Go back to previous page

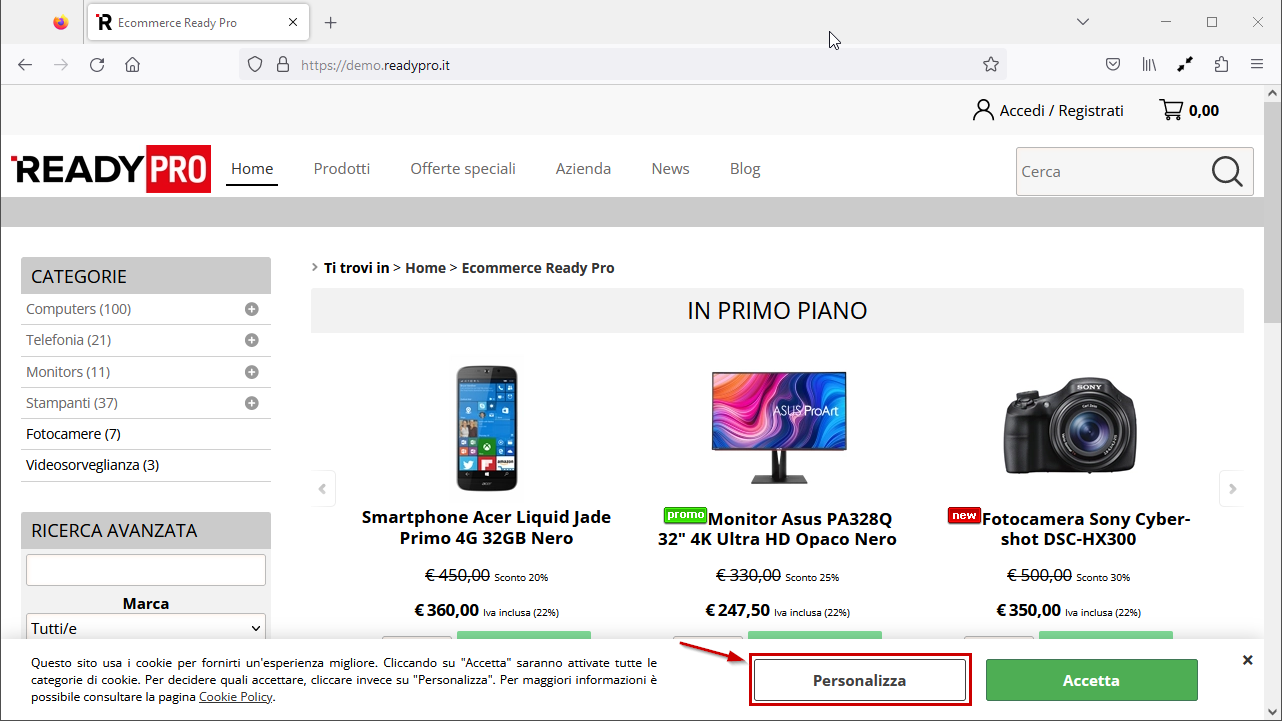[x=25, y=64]
